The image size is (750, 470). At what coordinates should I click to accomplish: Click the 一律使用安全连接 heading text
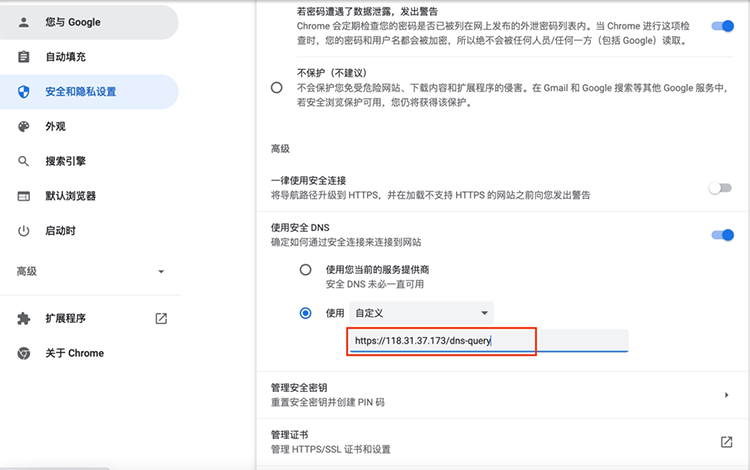(x=309, y=181)
